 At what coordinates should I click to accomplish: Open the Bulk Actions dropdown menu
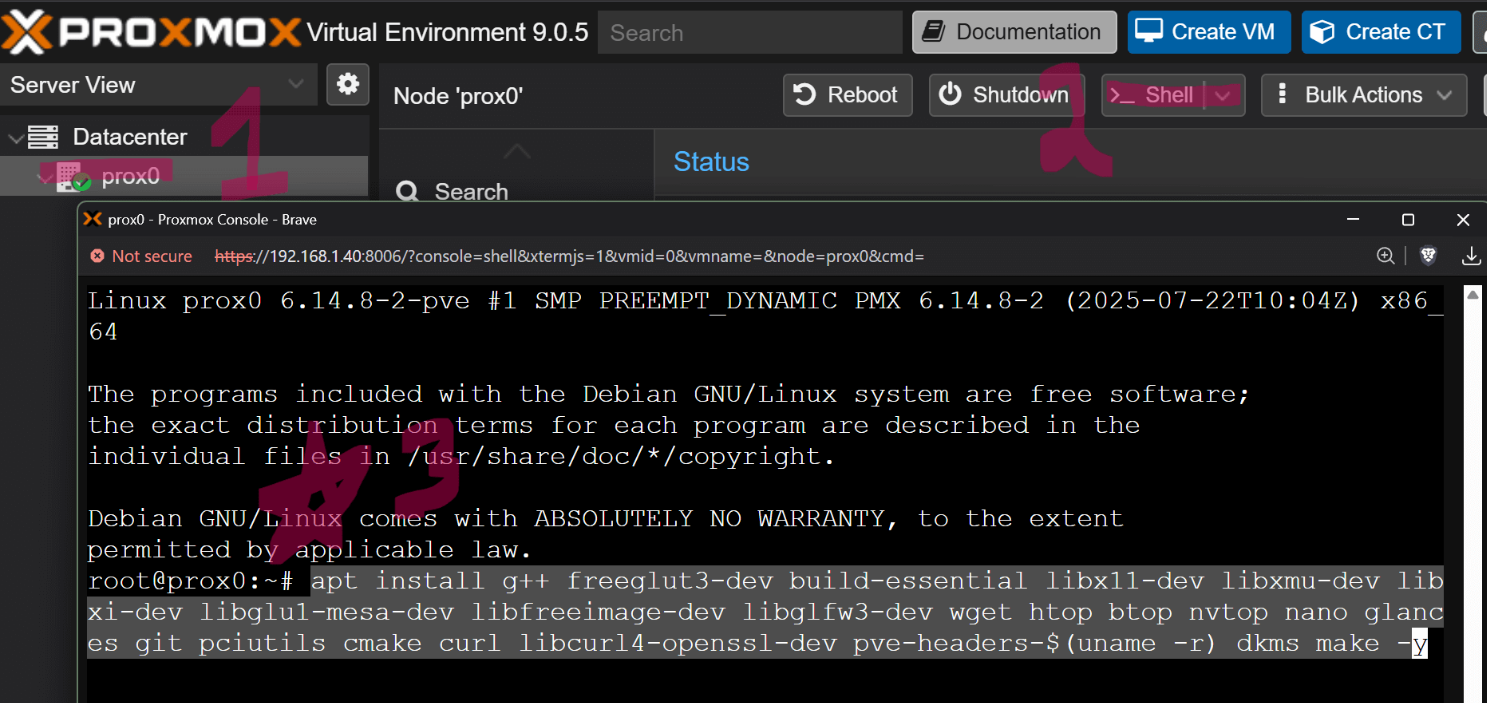(1363, 95)
